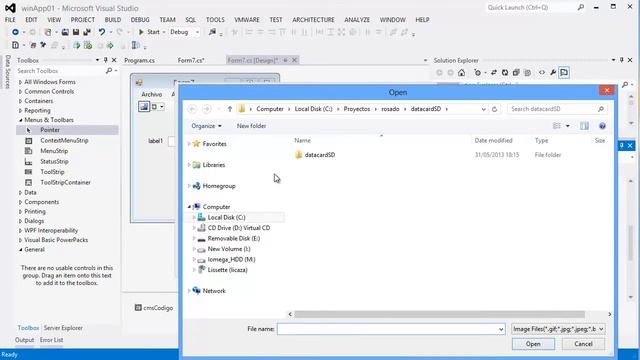
Task: Click the Save All toolbar icon
Action: [87, 32]
